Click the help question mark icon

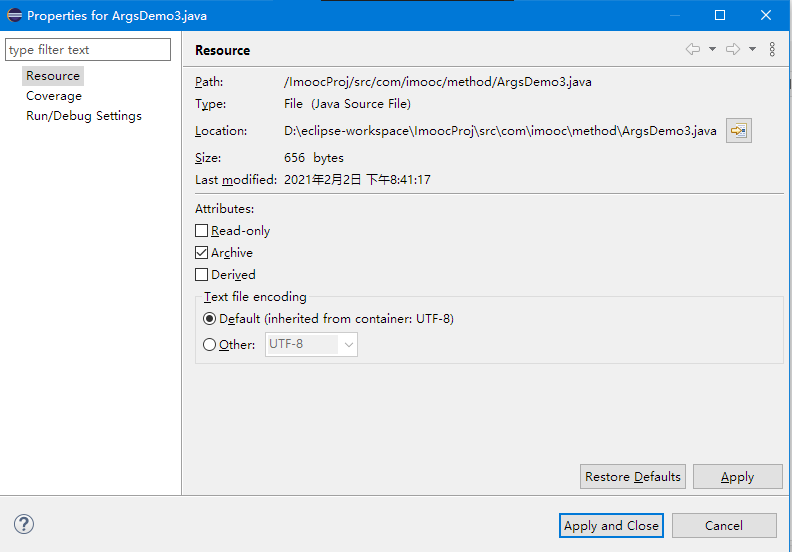[x=24, y=525]
